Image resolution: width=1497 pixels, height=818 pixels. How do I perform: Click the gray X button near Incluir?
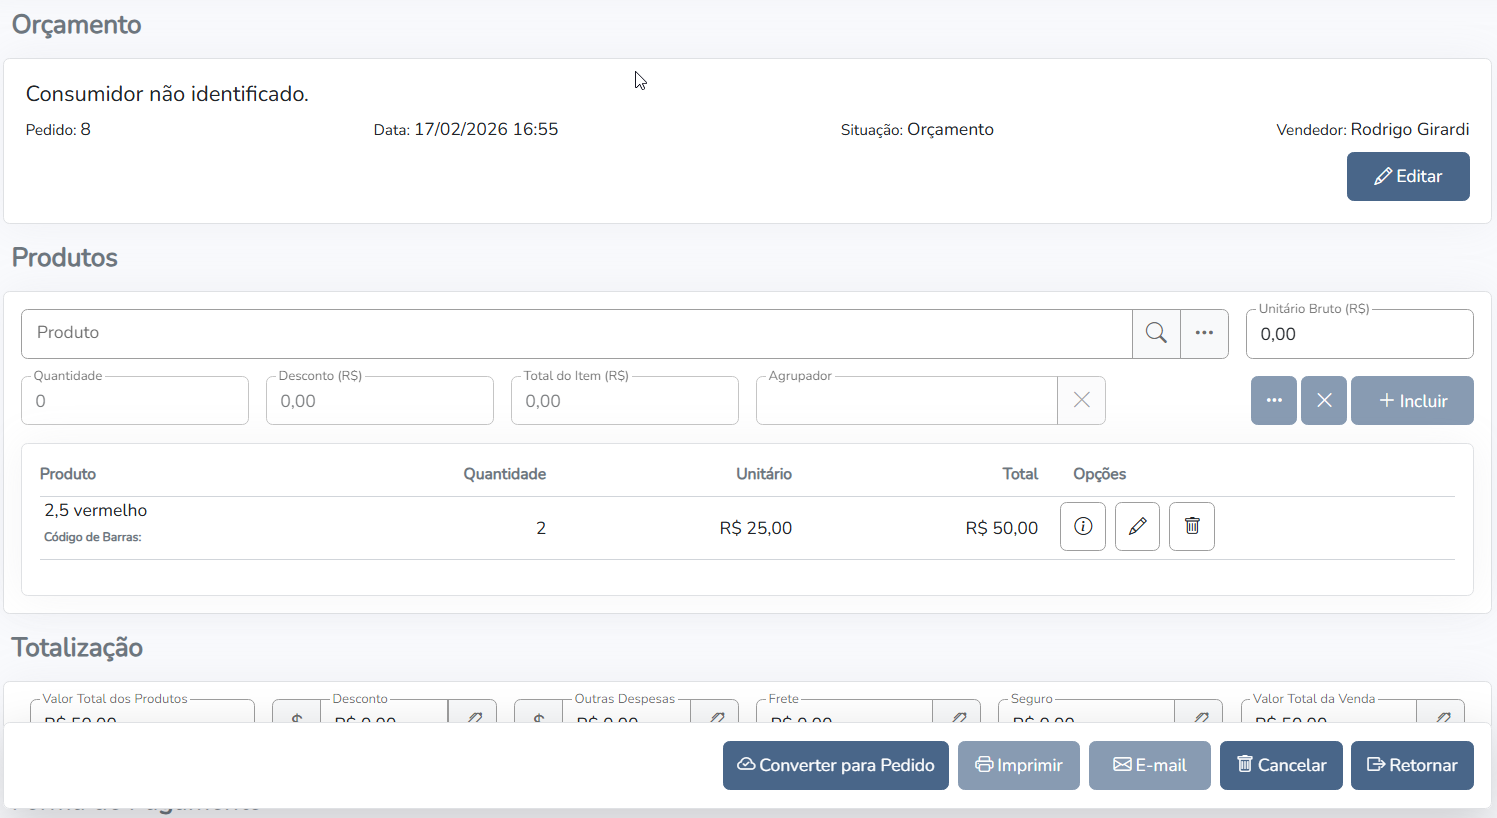[x=1323, y=400]
